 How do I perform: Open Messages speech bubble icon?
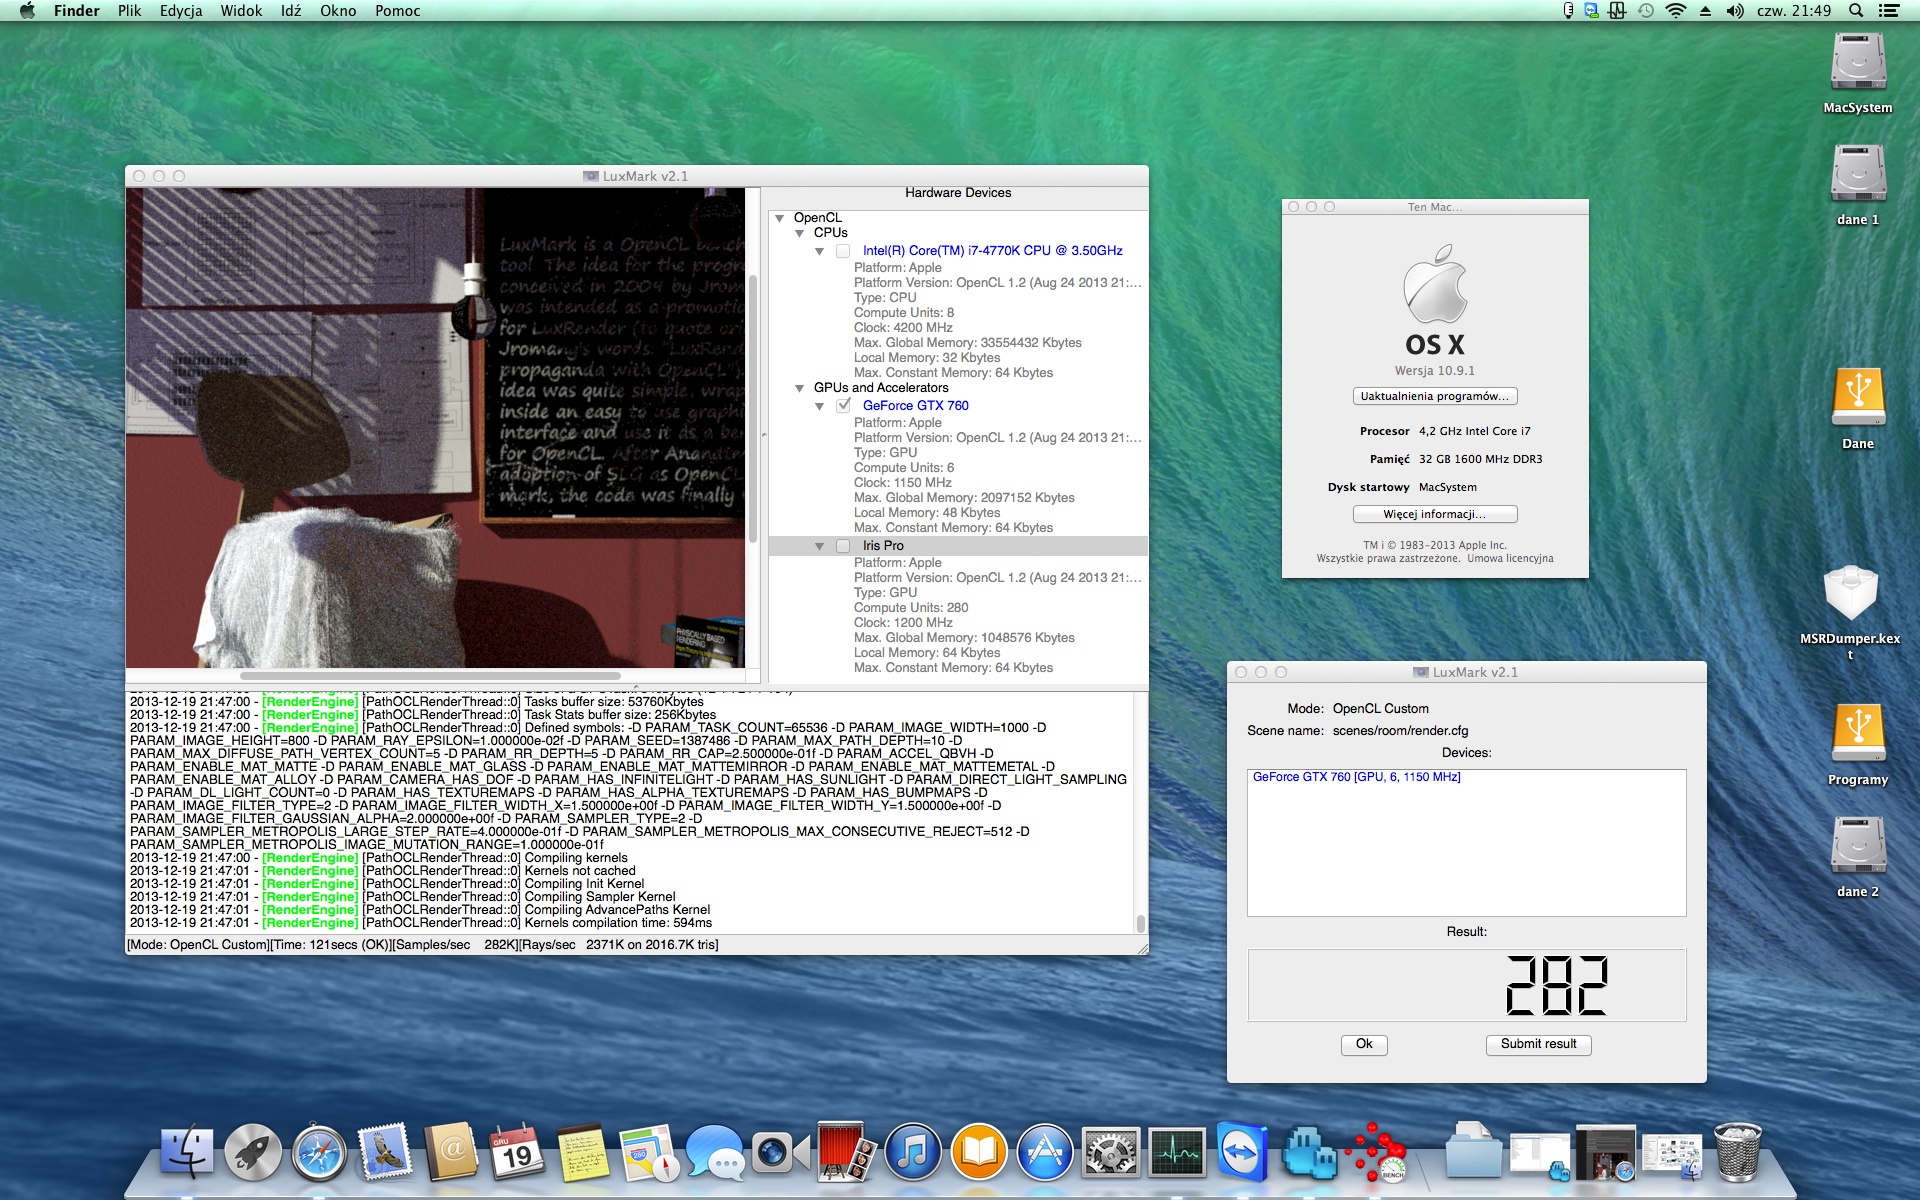(715, 1153)
